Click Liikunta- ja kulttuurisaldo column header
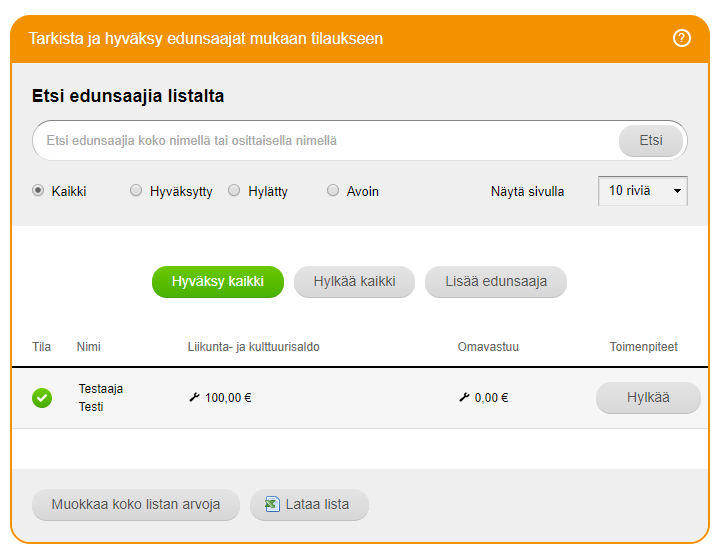The width and height of the screenshot is (719, 557). pos(254,347)
